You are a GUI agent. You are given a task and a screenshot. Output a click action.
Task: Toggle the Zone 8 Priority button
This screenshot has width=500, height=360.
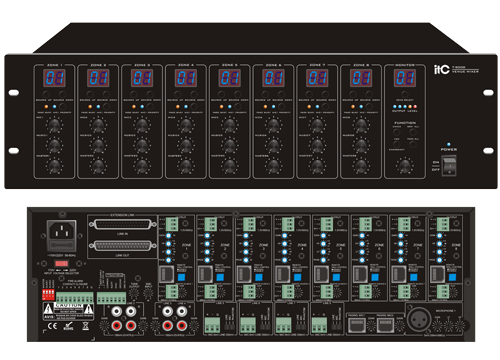tap(370, 107)
